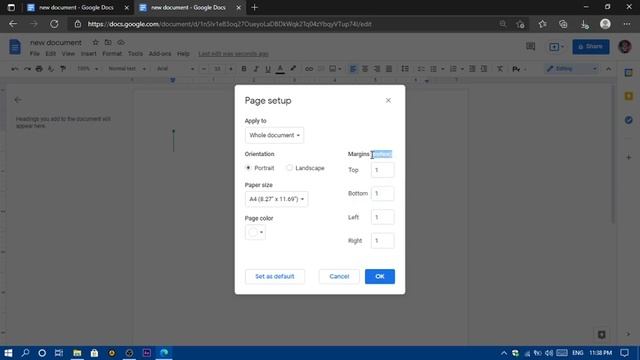Viewport: 640px width, 360px height.
Task: Close the Page setup dialog with X
Action: 388,100
